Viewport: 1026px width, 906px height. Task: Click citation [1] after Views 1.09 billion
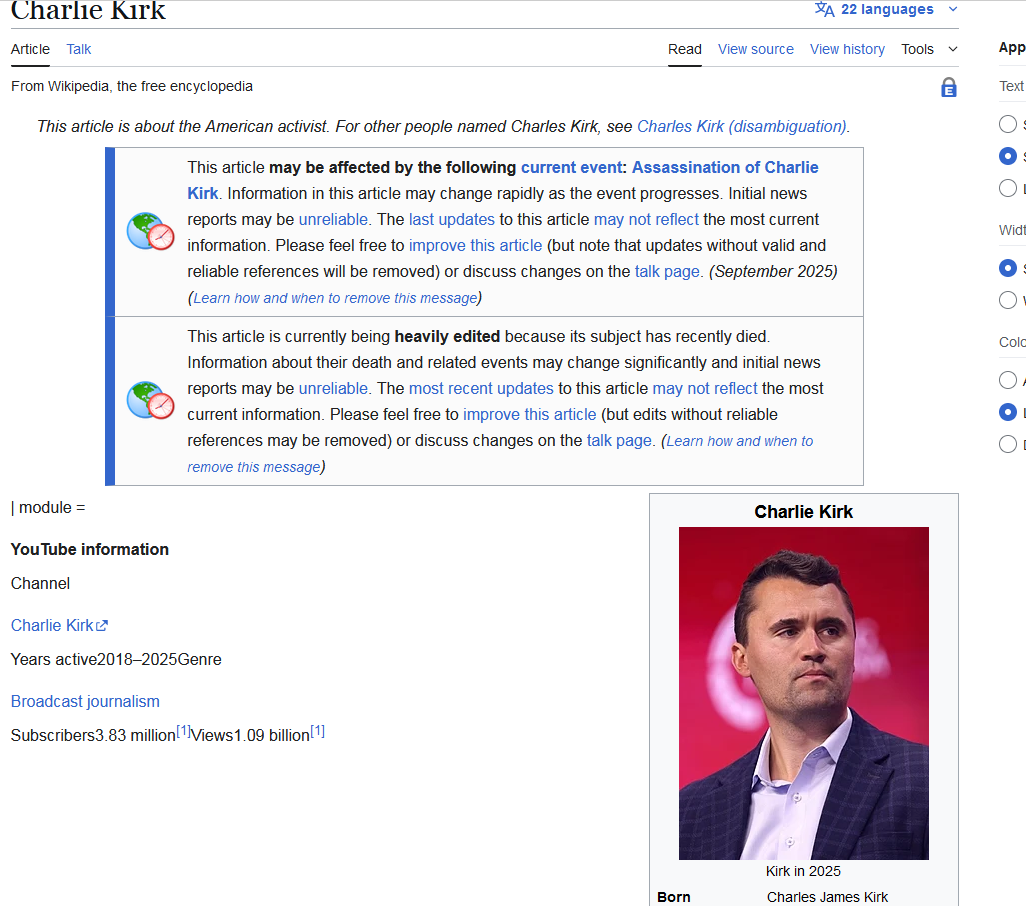tap(317, 731)
